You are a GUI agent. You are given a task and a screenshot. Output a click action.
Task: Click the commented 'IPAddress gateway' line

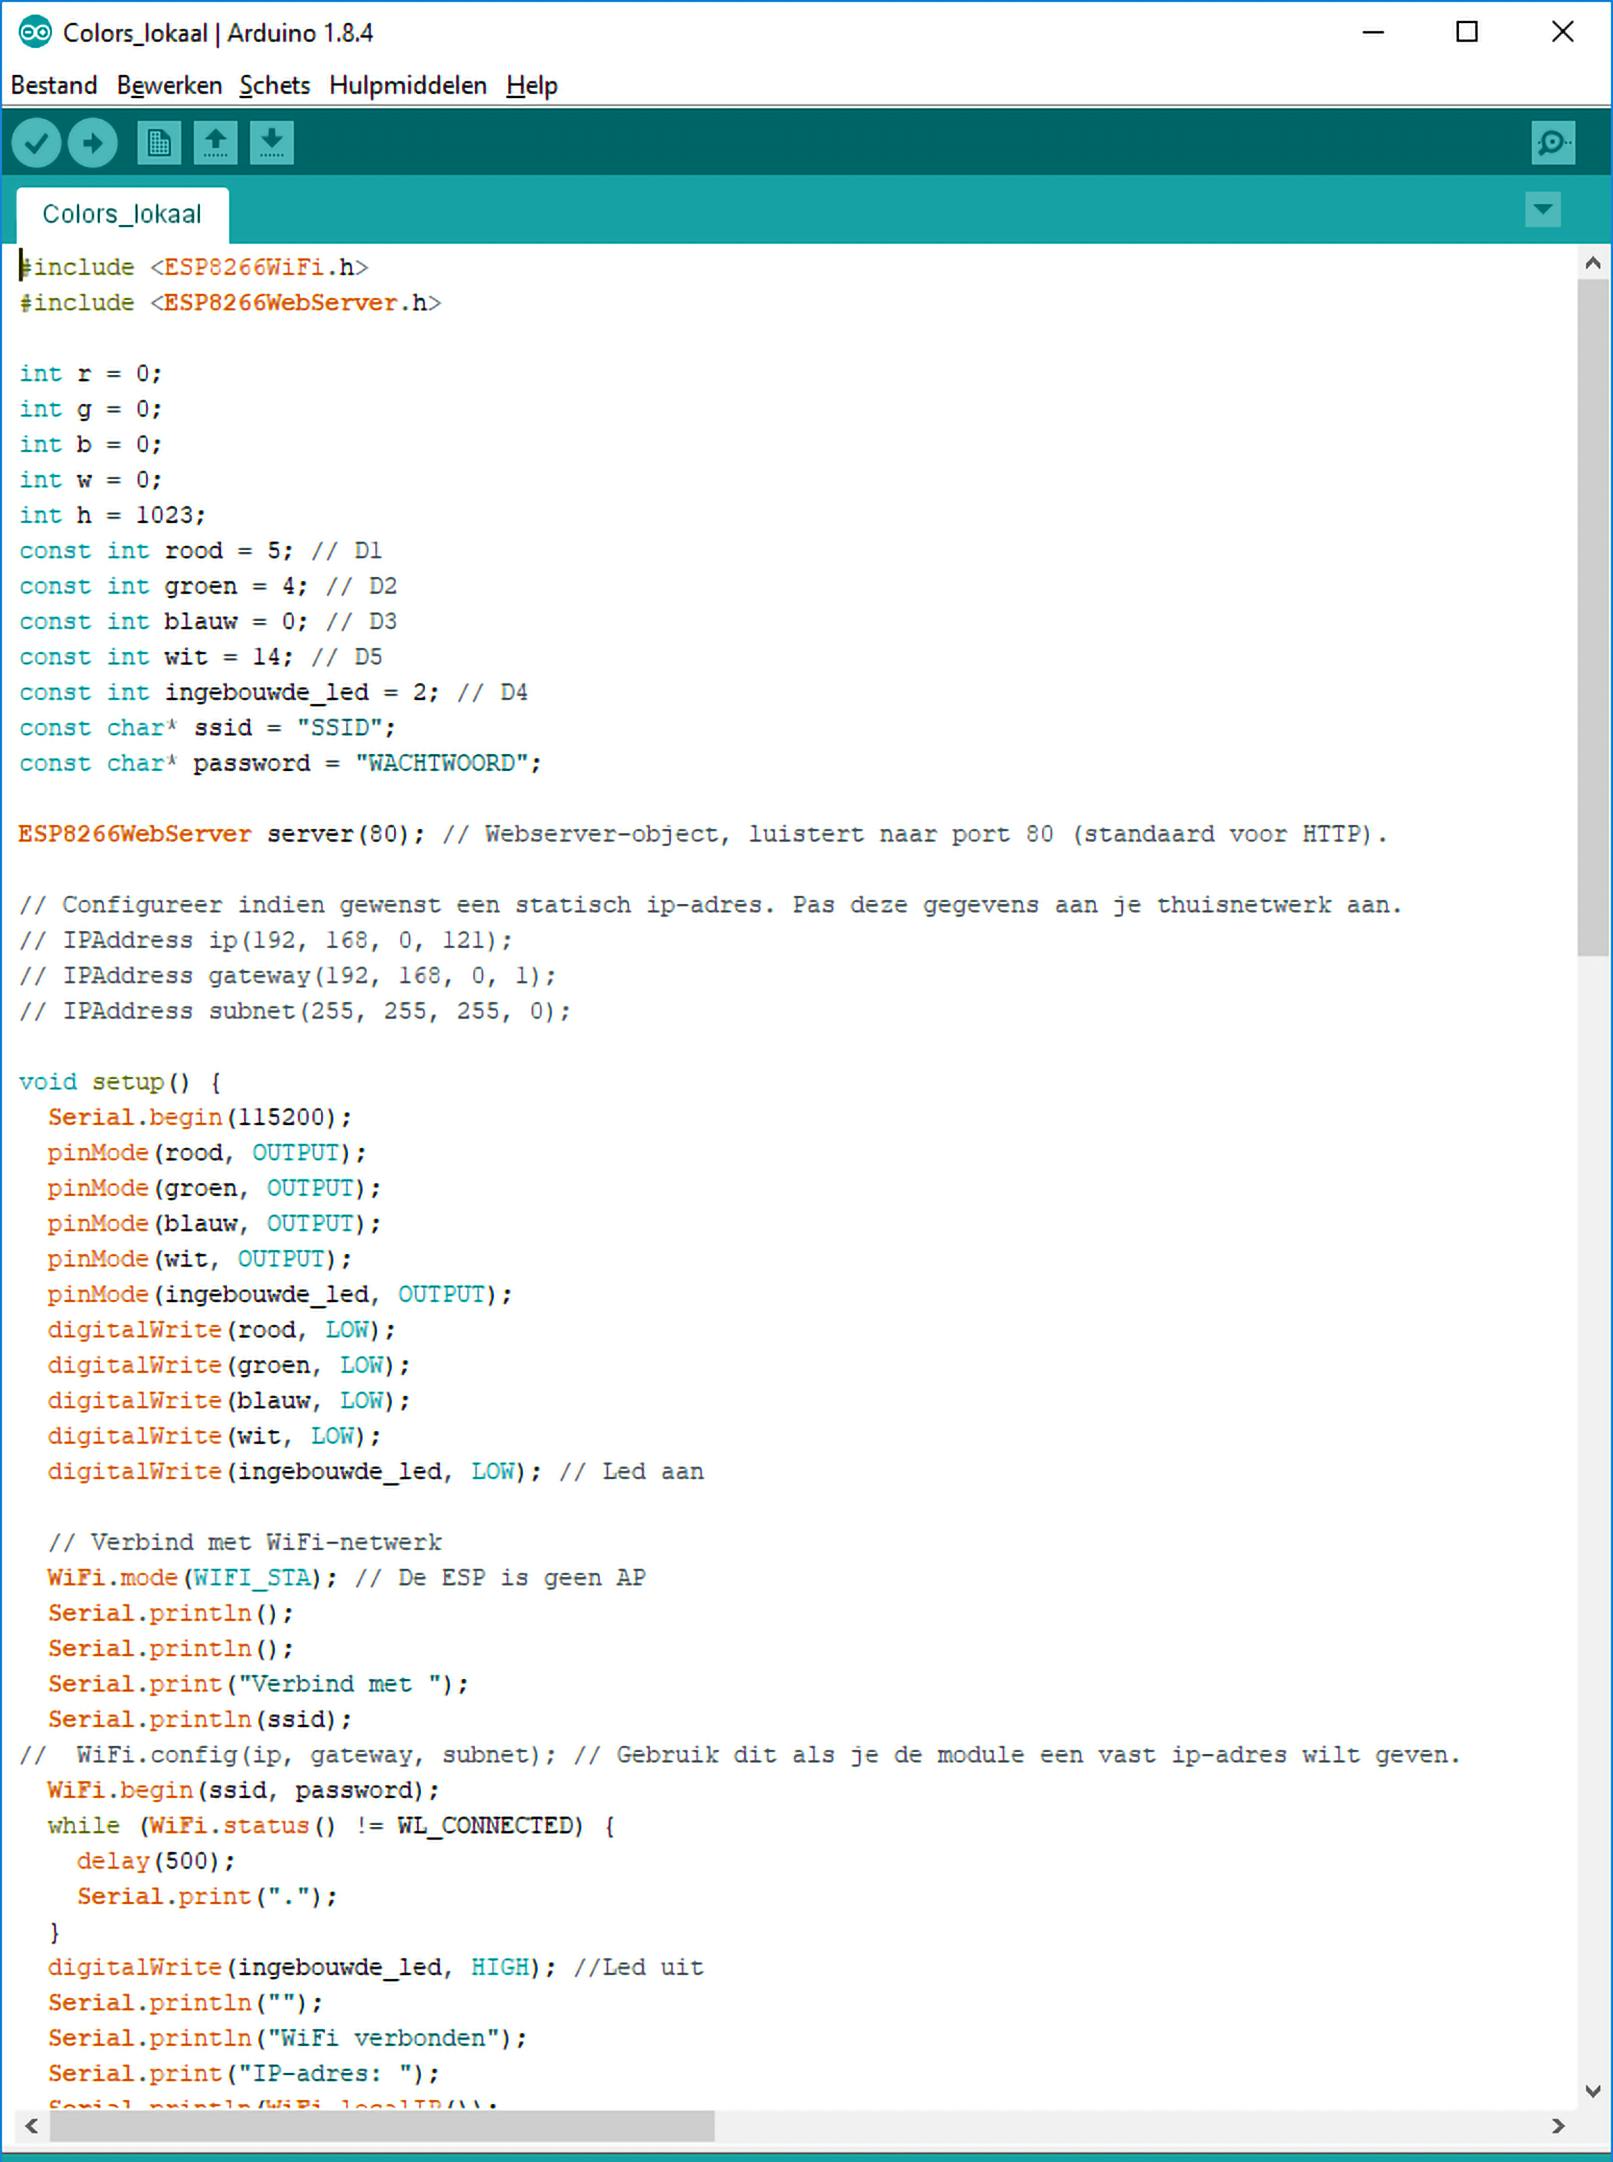287,976
